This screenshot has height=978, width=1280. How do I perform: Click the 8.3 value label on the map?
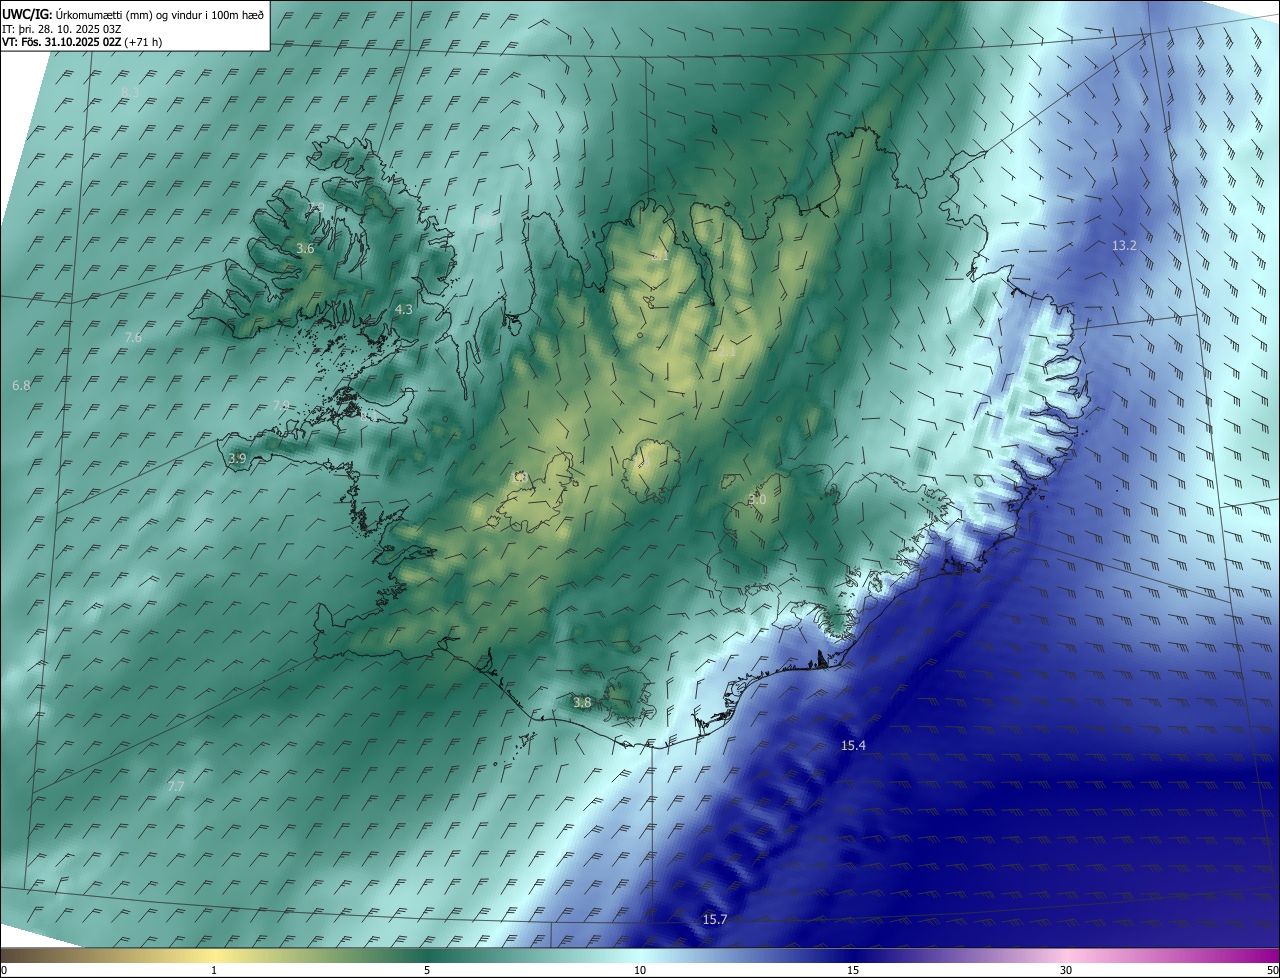(x=130, y=93)
